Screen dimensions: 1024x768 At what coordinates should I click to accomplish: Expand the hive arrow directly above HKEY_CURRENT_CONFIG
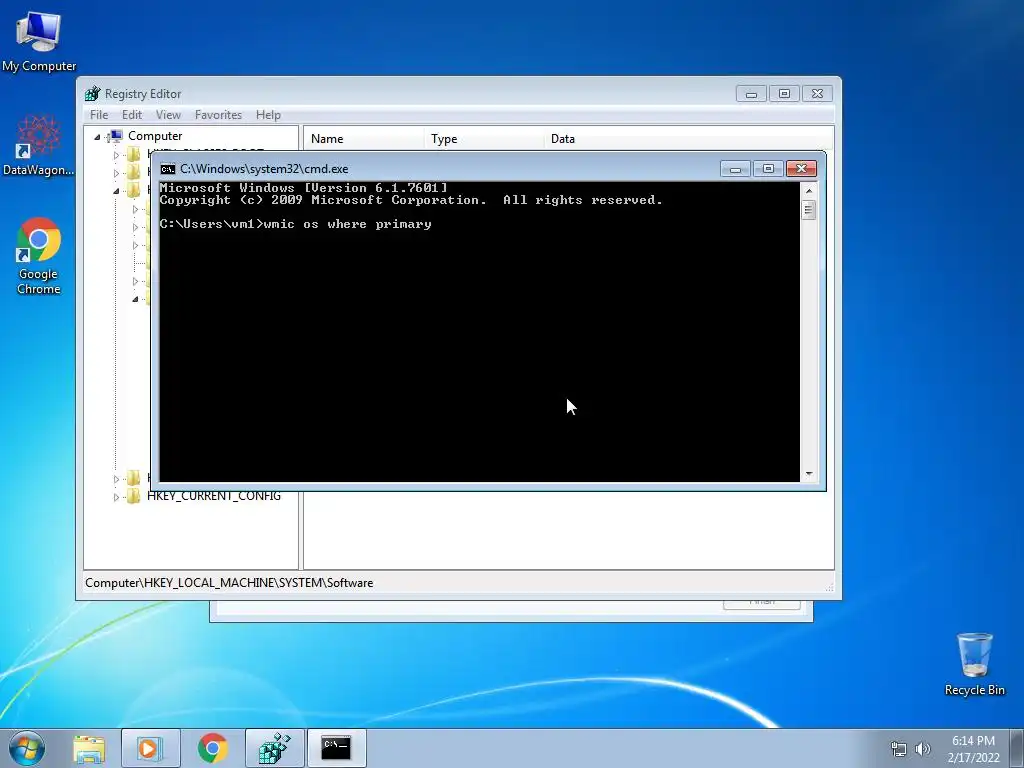click(x=116, y=479)
